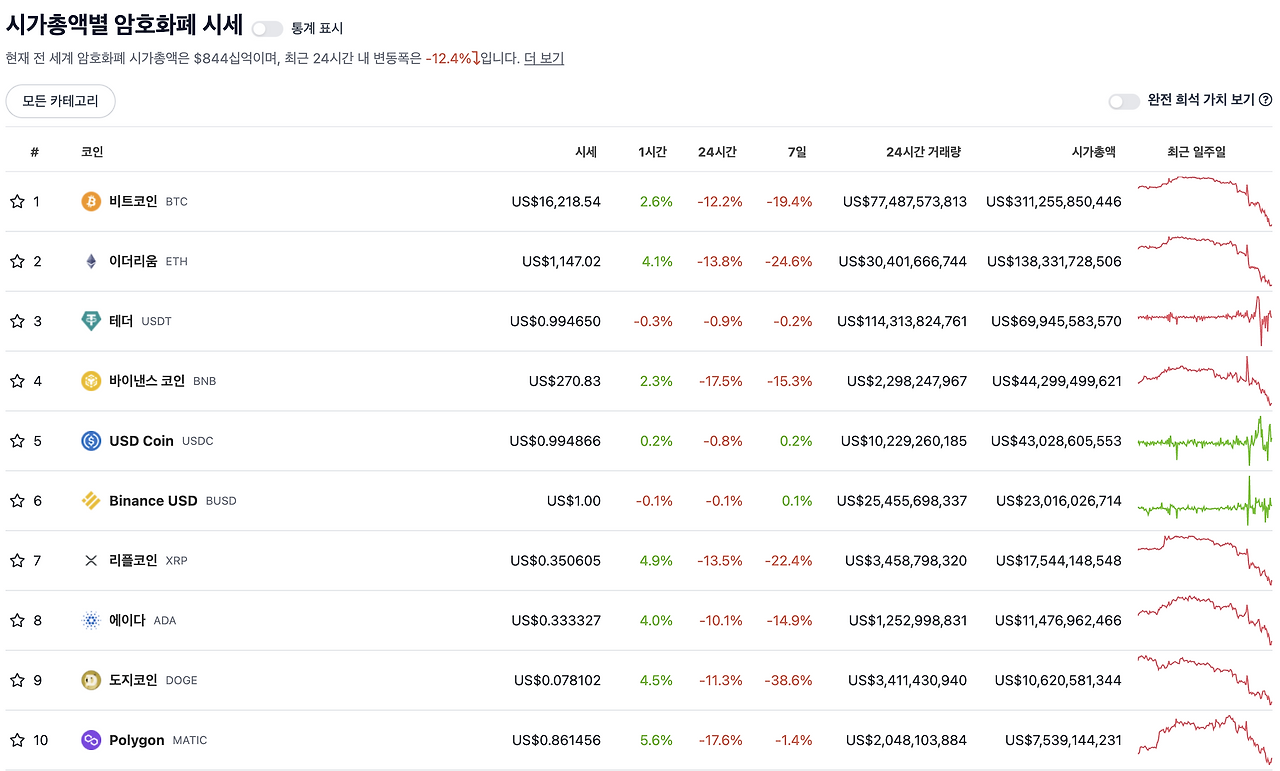This screenshot has width=1280, height=771.
Task: Select BNB price US$270.83
Action: click(565, 381)
